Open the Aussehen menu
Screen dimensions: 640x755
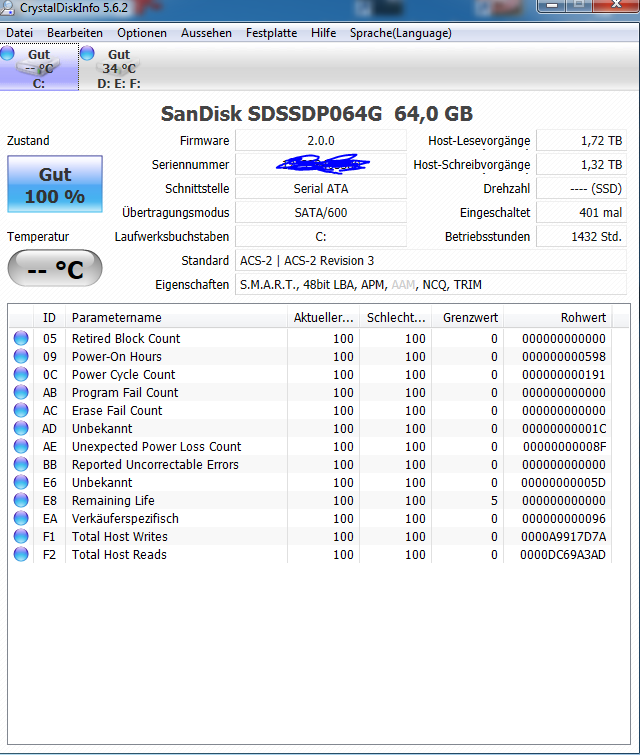(x=206, y=33)
